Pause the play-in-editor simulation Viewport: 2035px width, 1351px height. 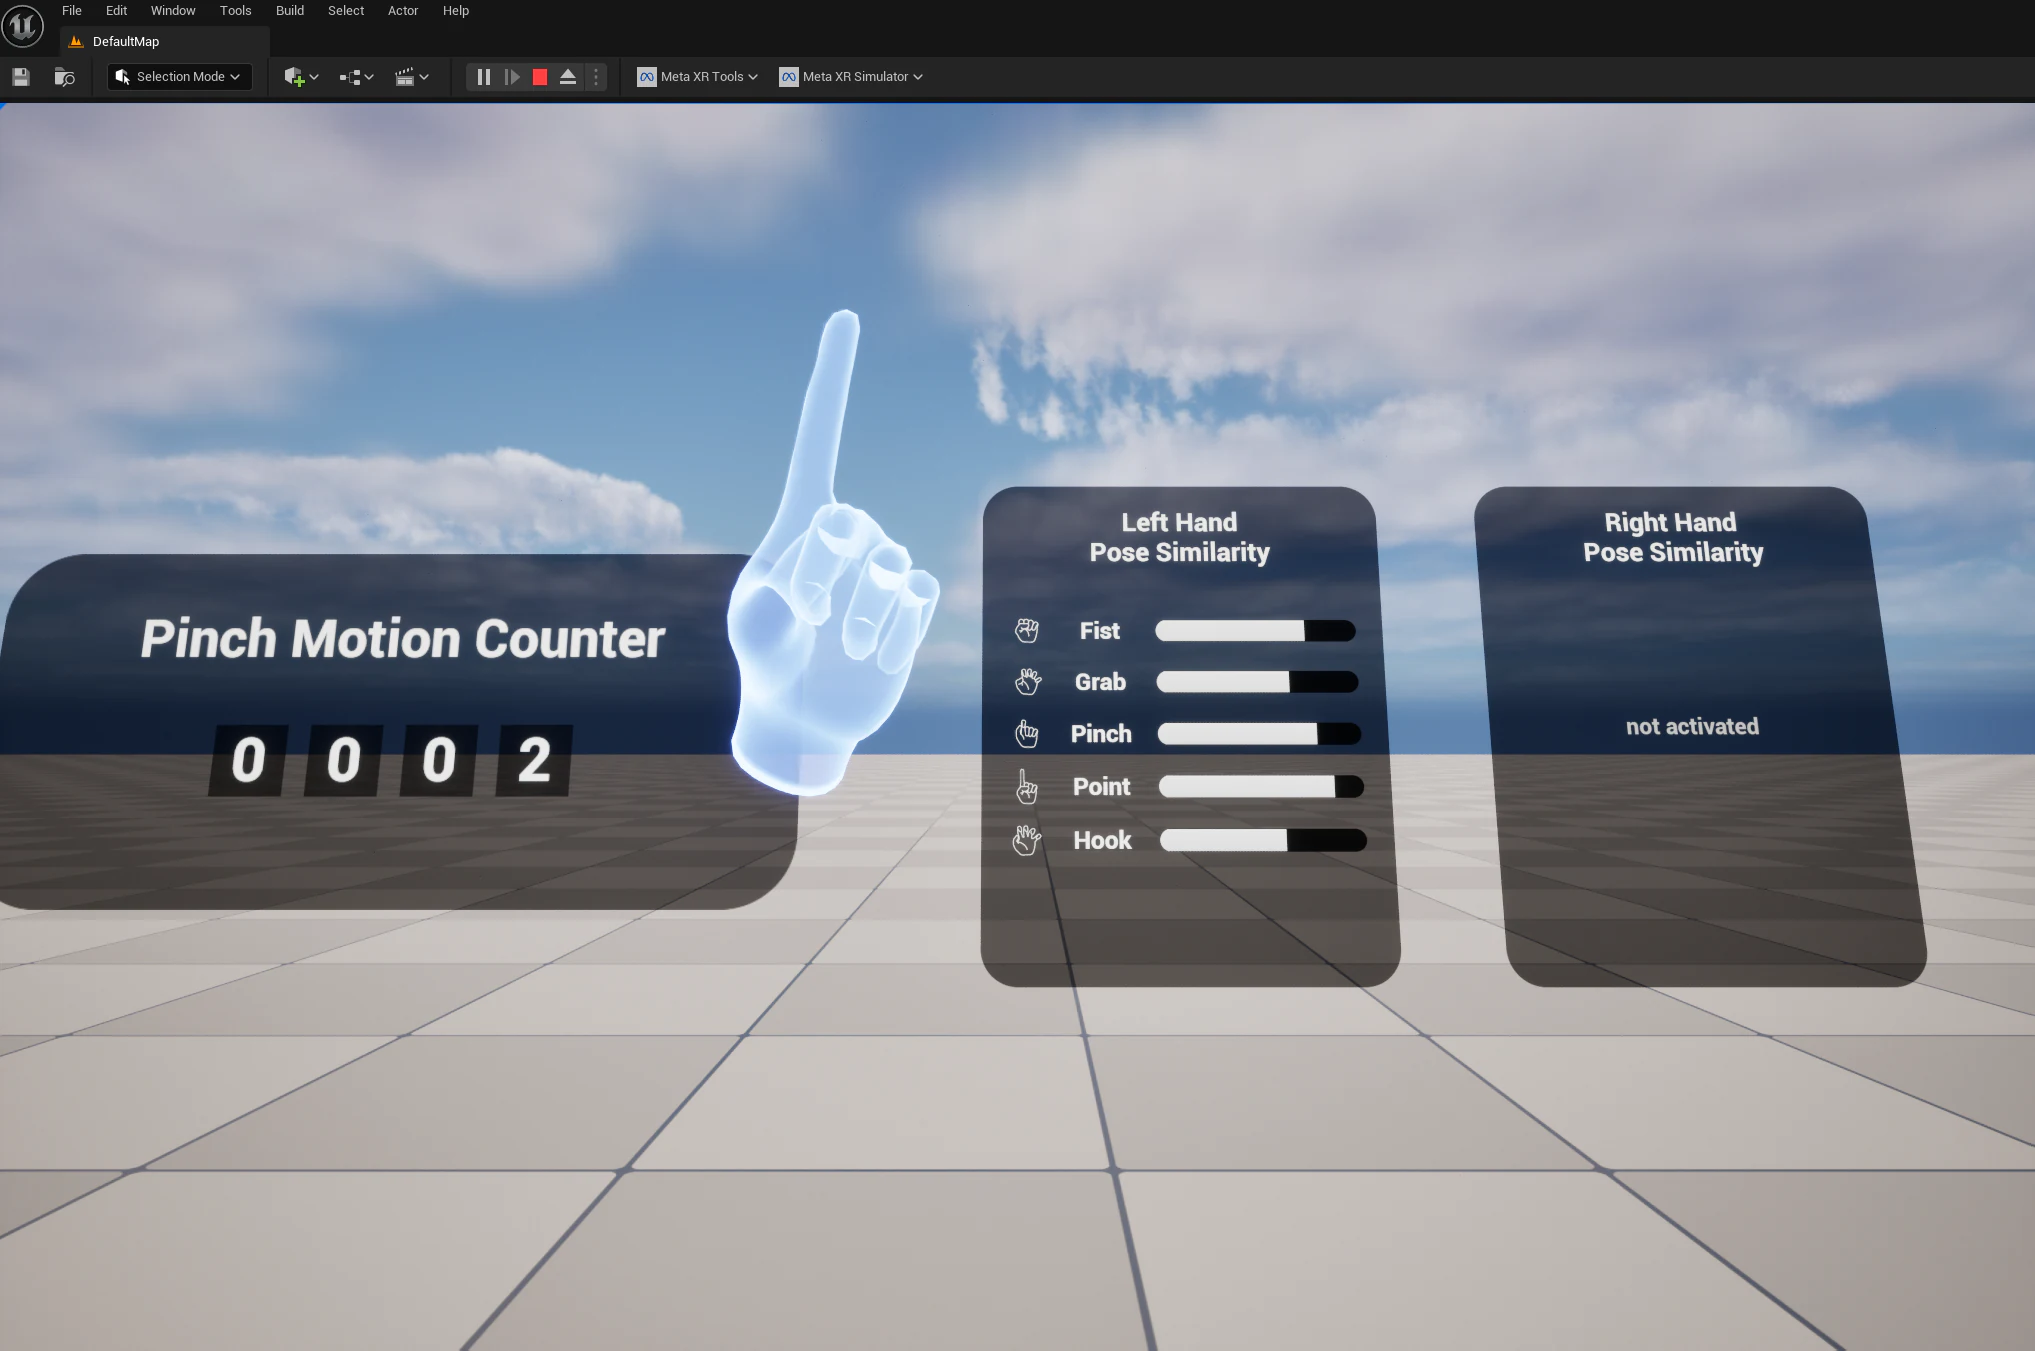coord(484,77)
